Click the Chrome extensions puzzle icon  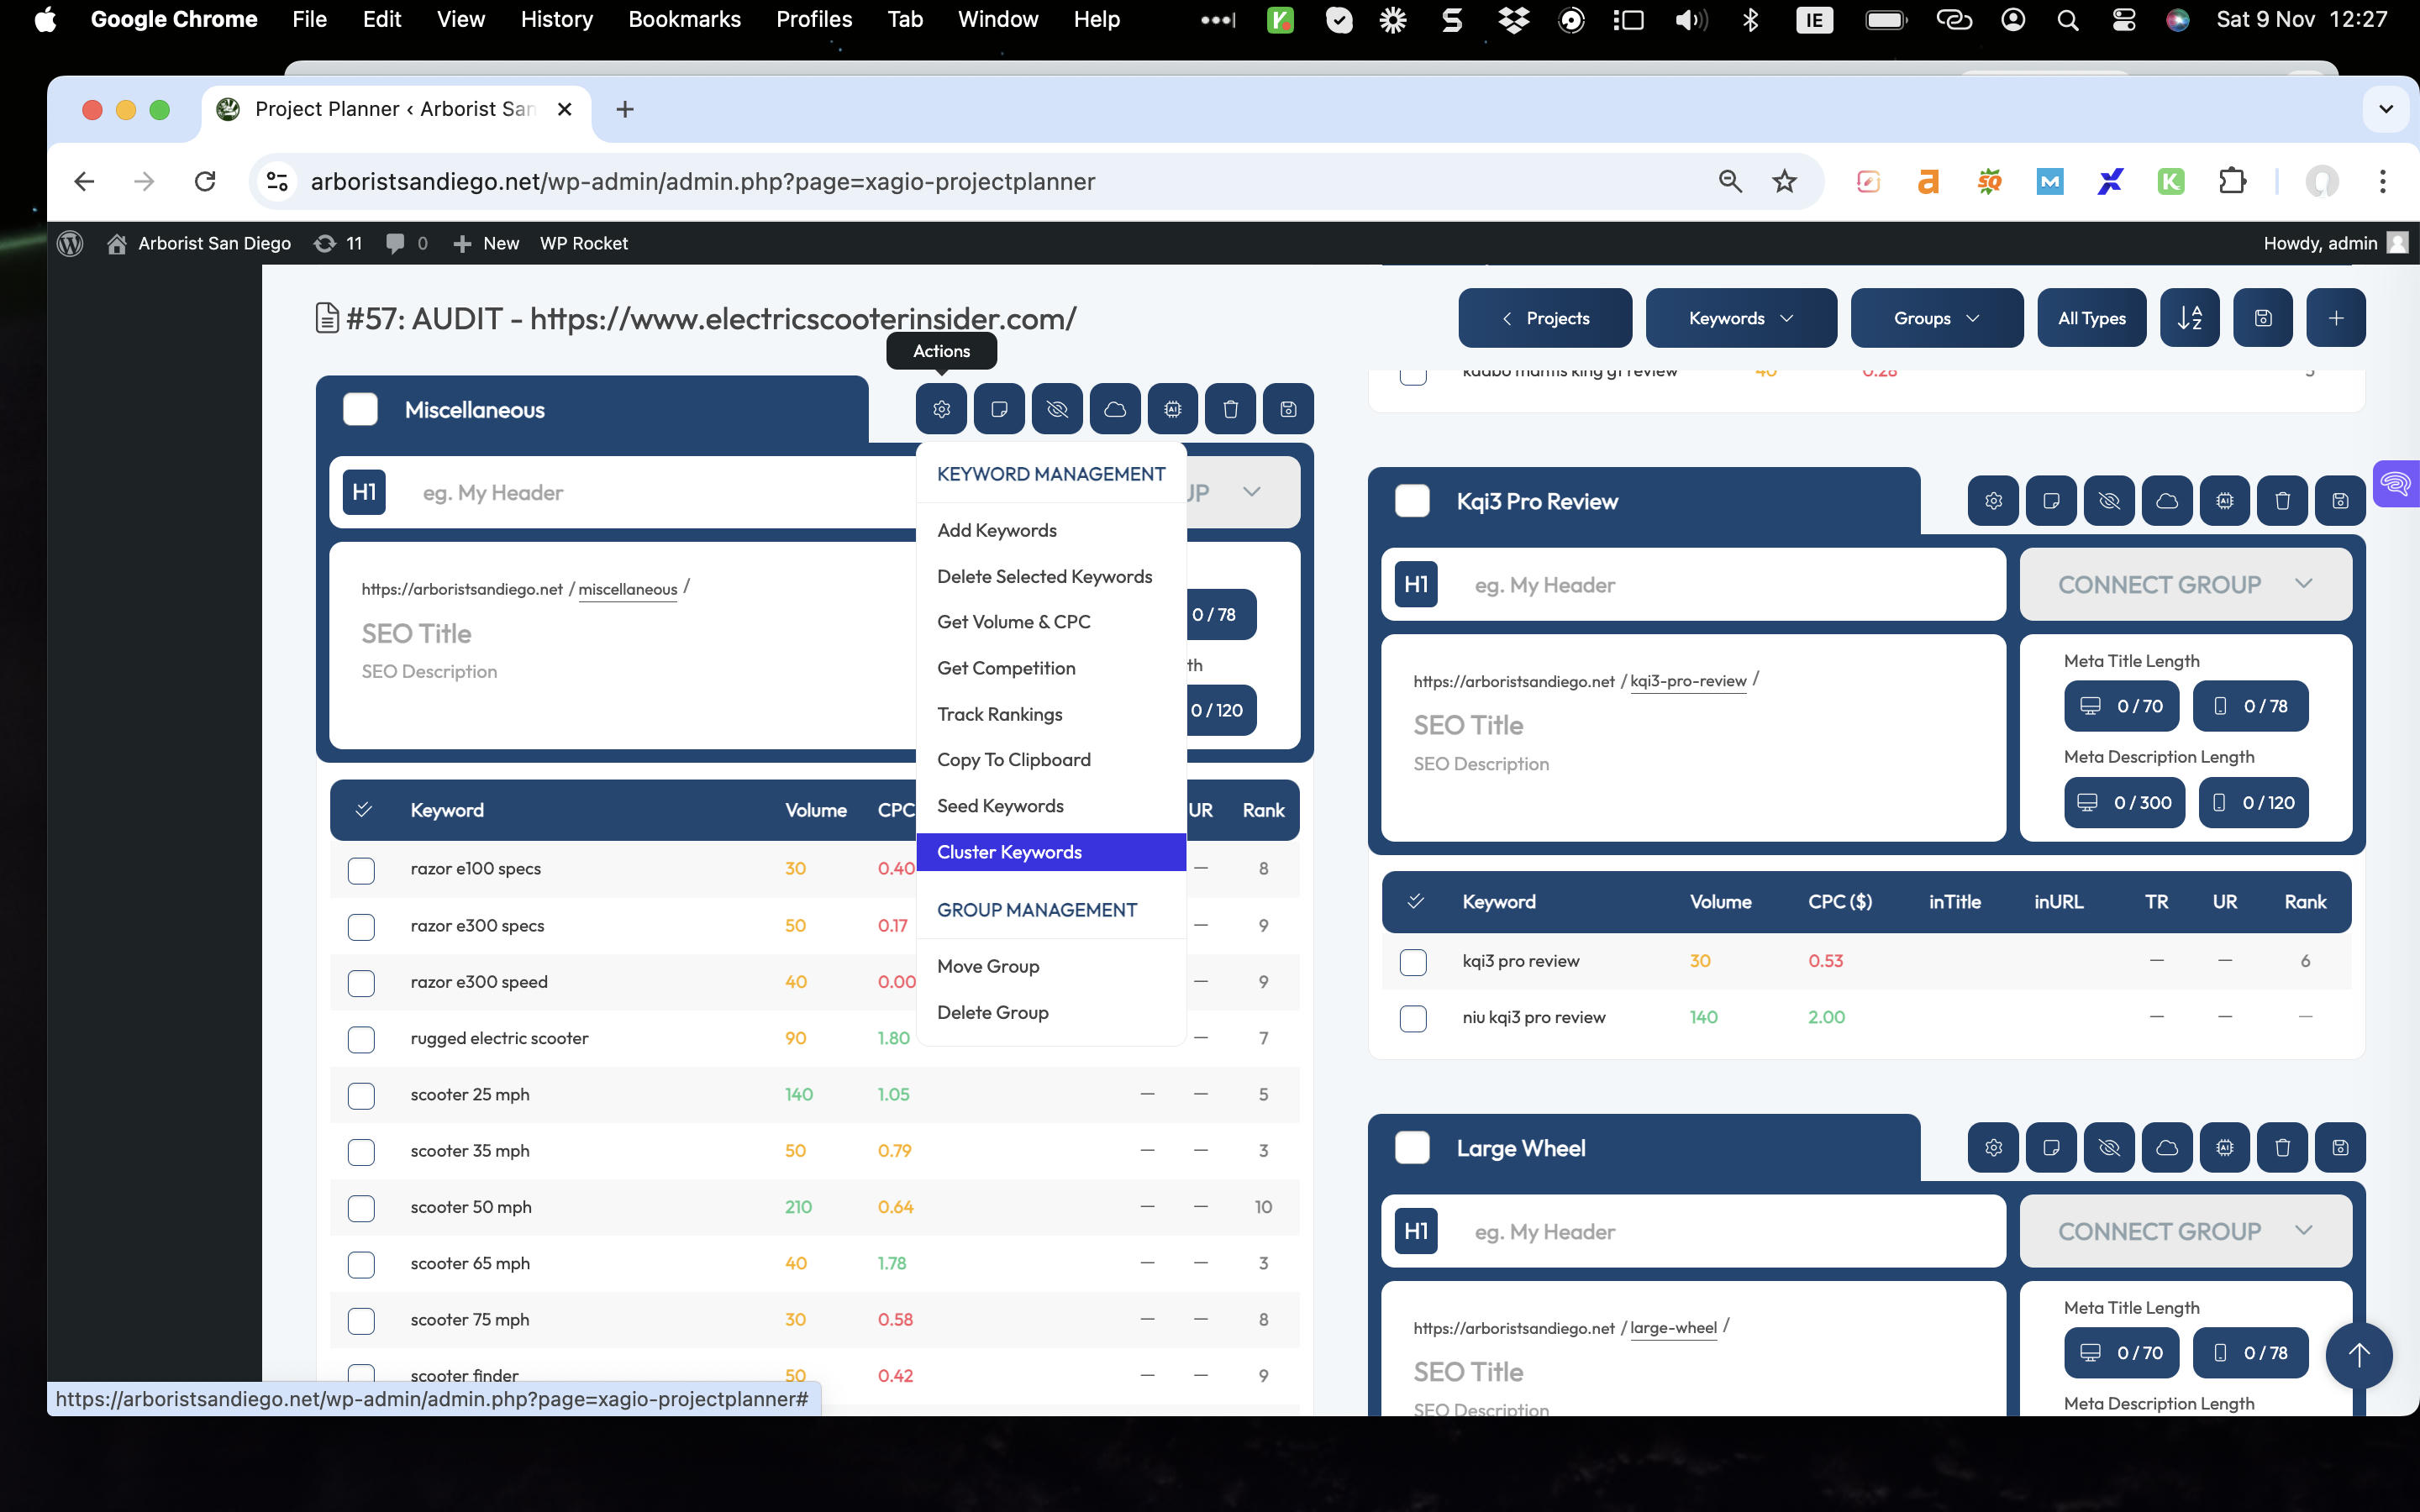click(x=2233, y=181)
